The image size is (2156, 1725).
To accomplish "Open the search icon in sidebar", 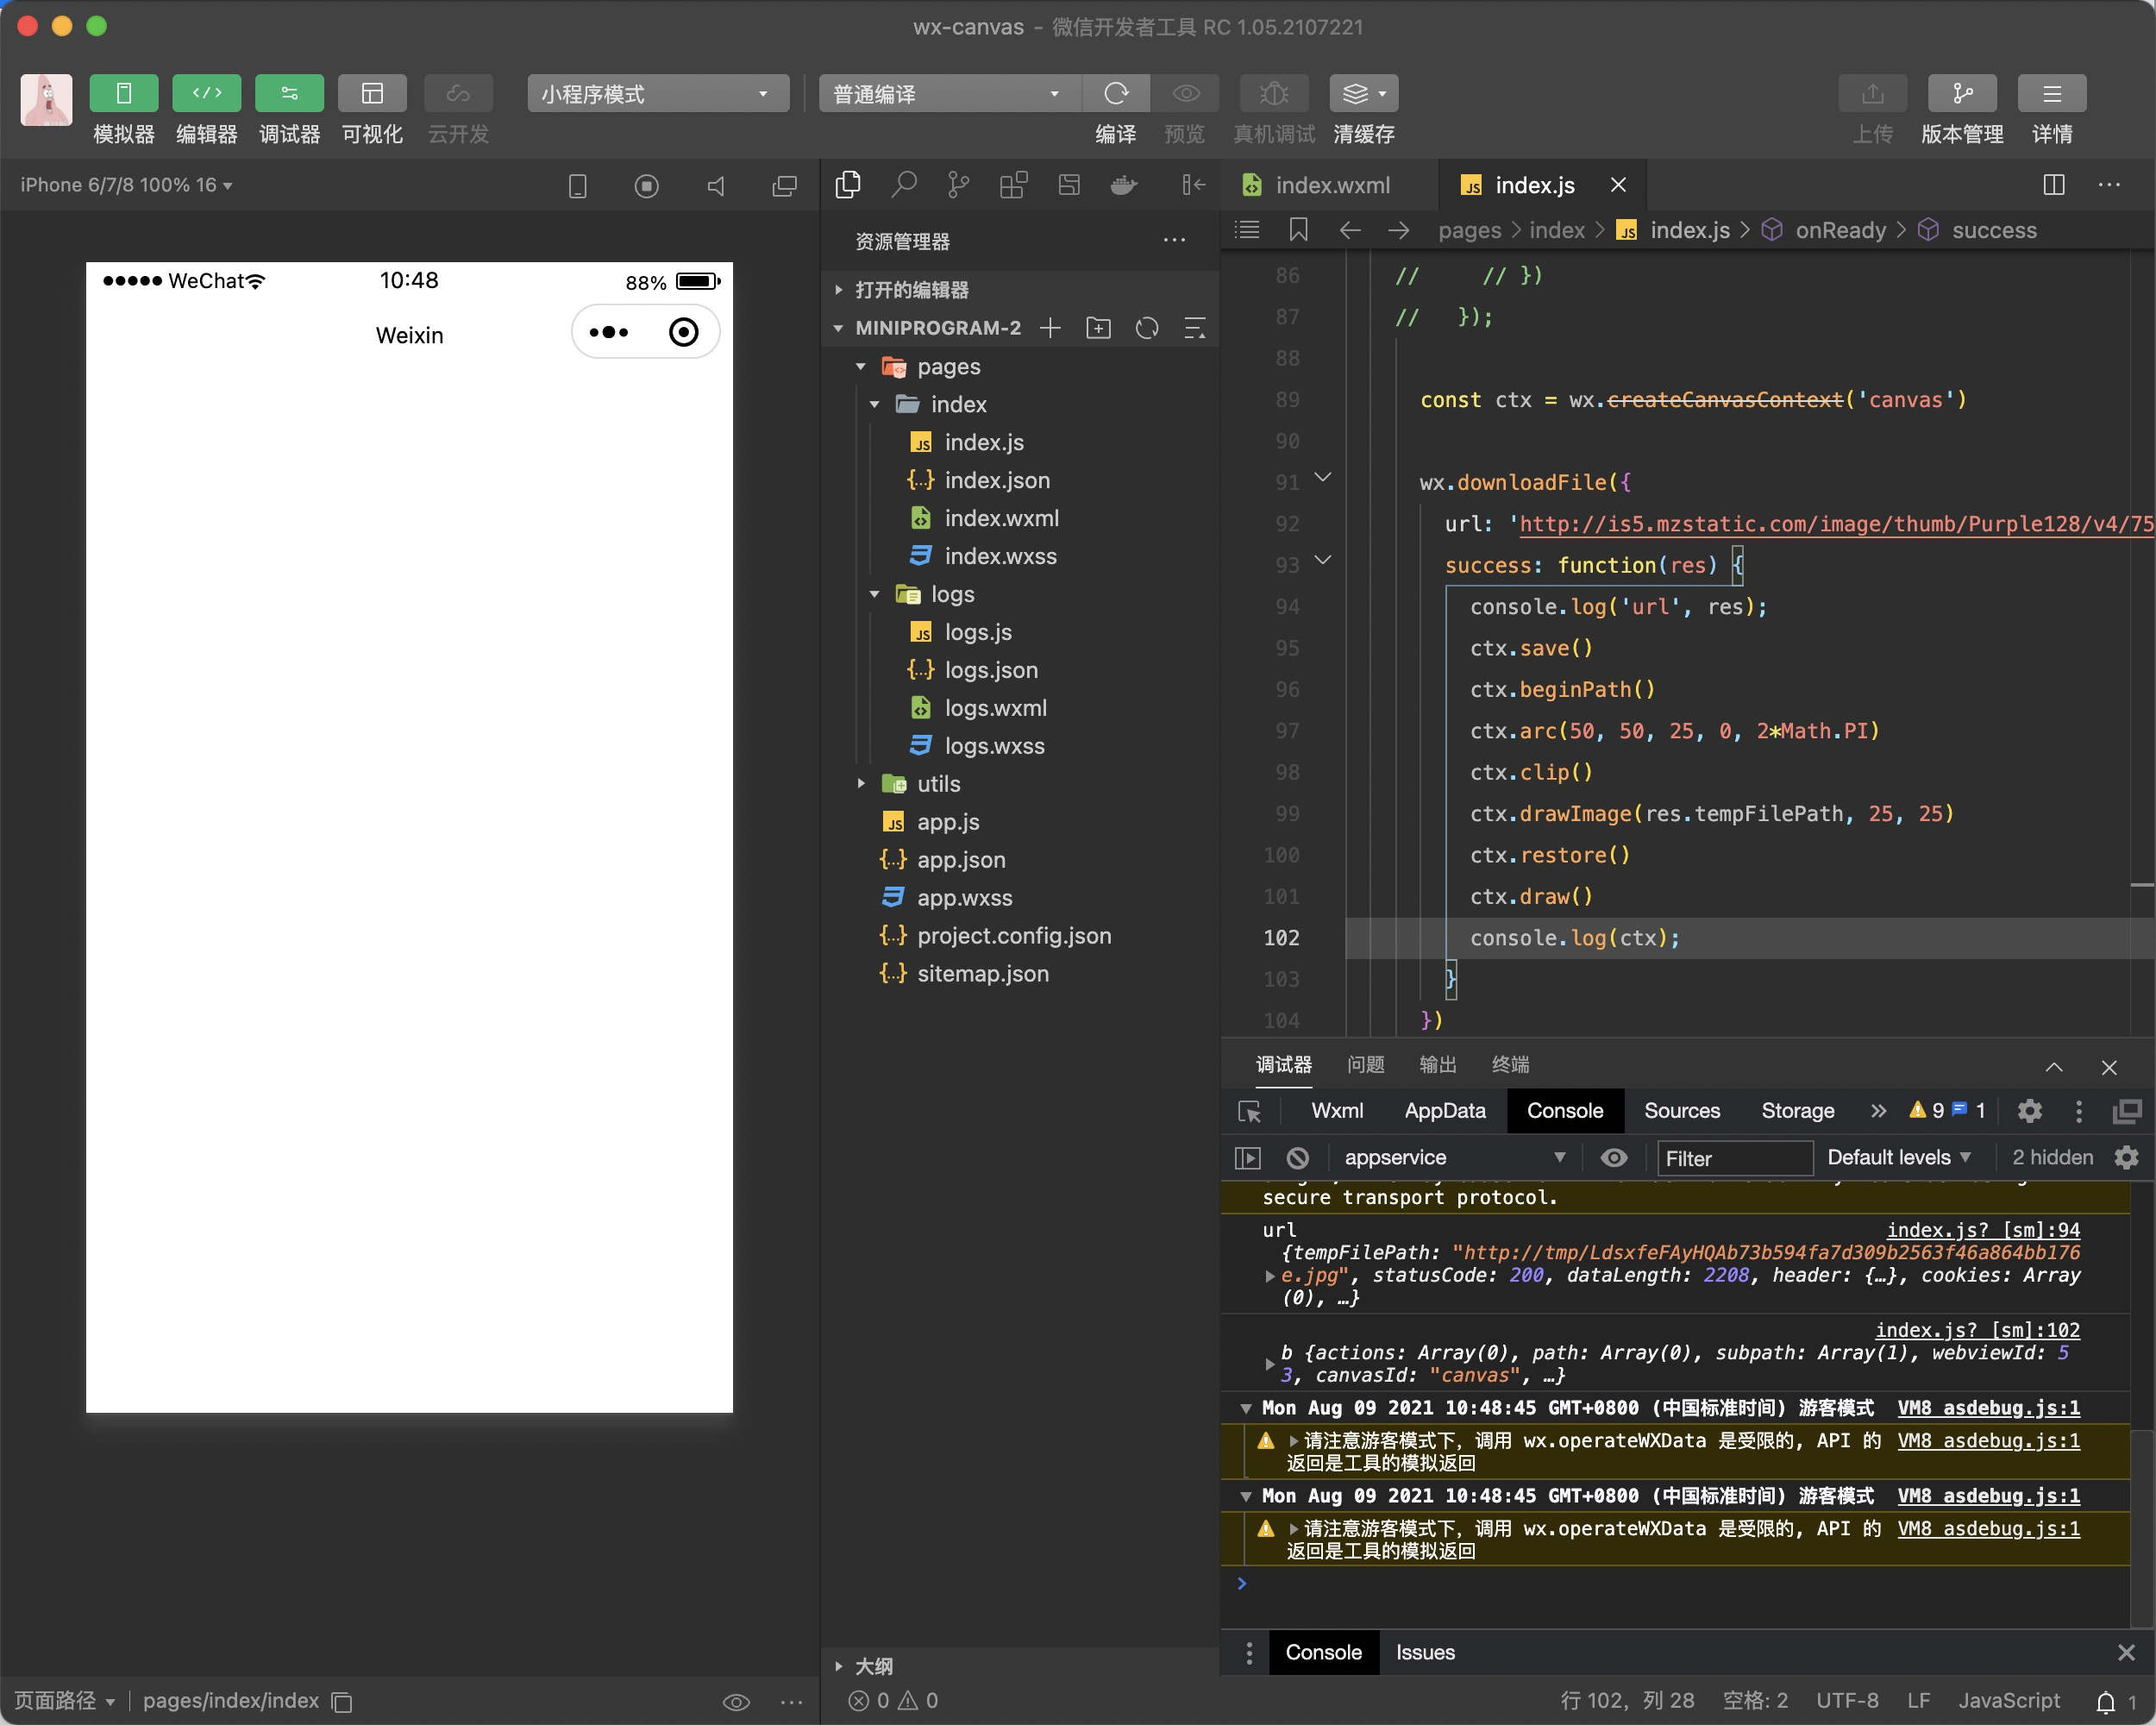I will click(903, 185).
